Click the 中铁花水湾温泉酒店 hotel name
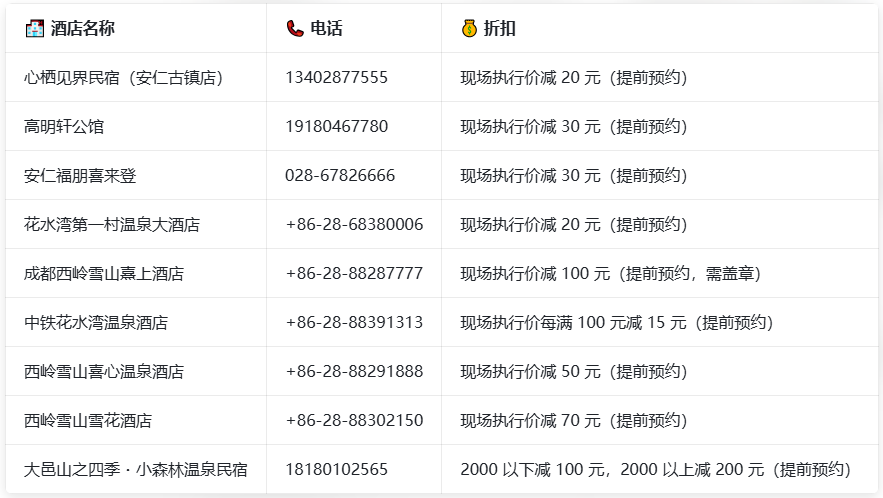Image resolution: width=883 pixels, height=498 pixels. [x=96, y=323]
